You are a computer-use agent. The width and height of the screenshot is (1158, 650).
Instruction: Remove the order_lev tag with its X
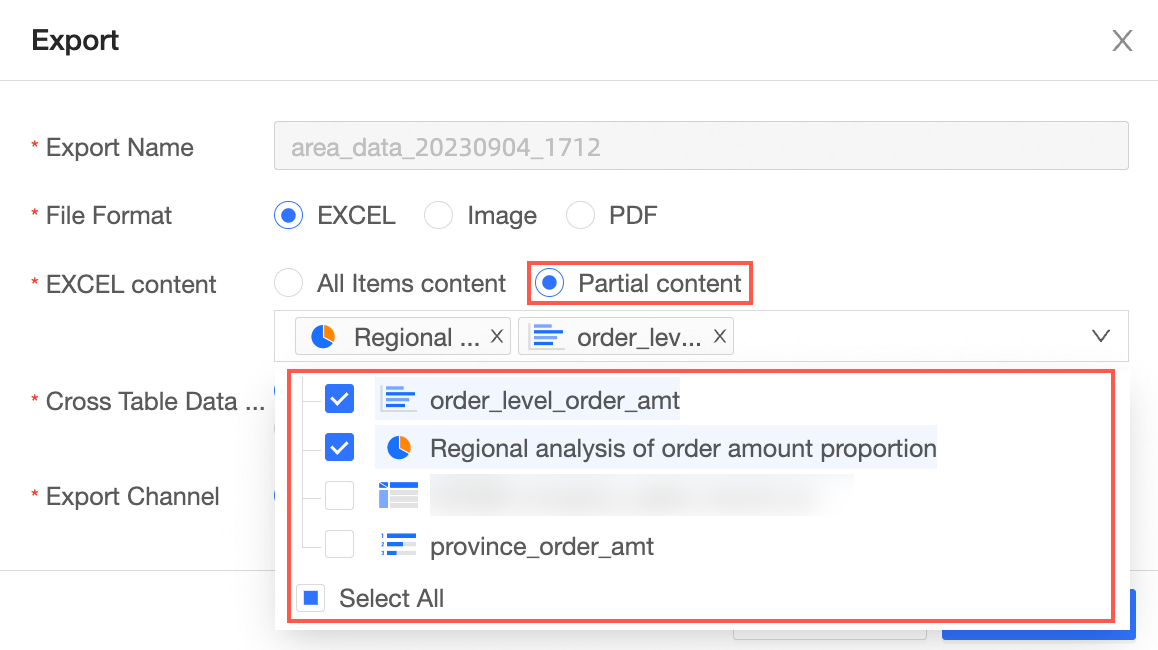point(720,336)
